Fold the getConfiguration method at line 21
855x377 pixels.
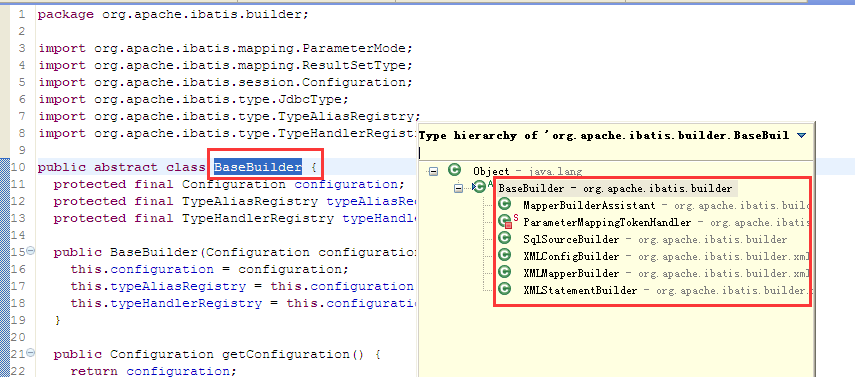pyautogui.click(x=31, y=353)
